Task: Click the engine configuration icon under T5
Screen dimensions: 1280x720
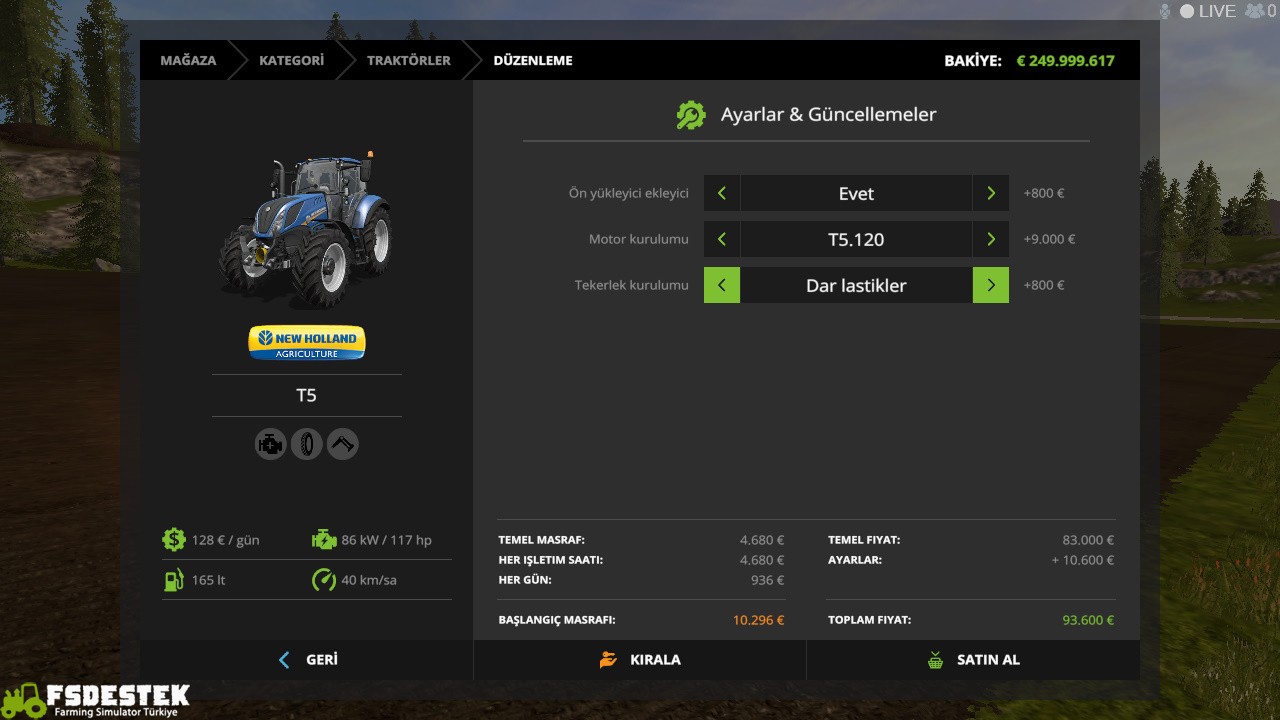Action: tap(270, 444)
